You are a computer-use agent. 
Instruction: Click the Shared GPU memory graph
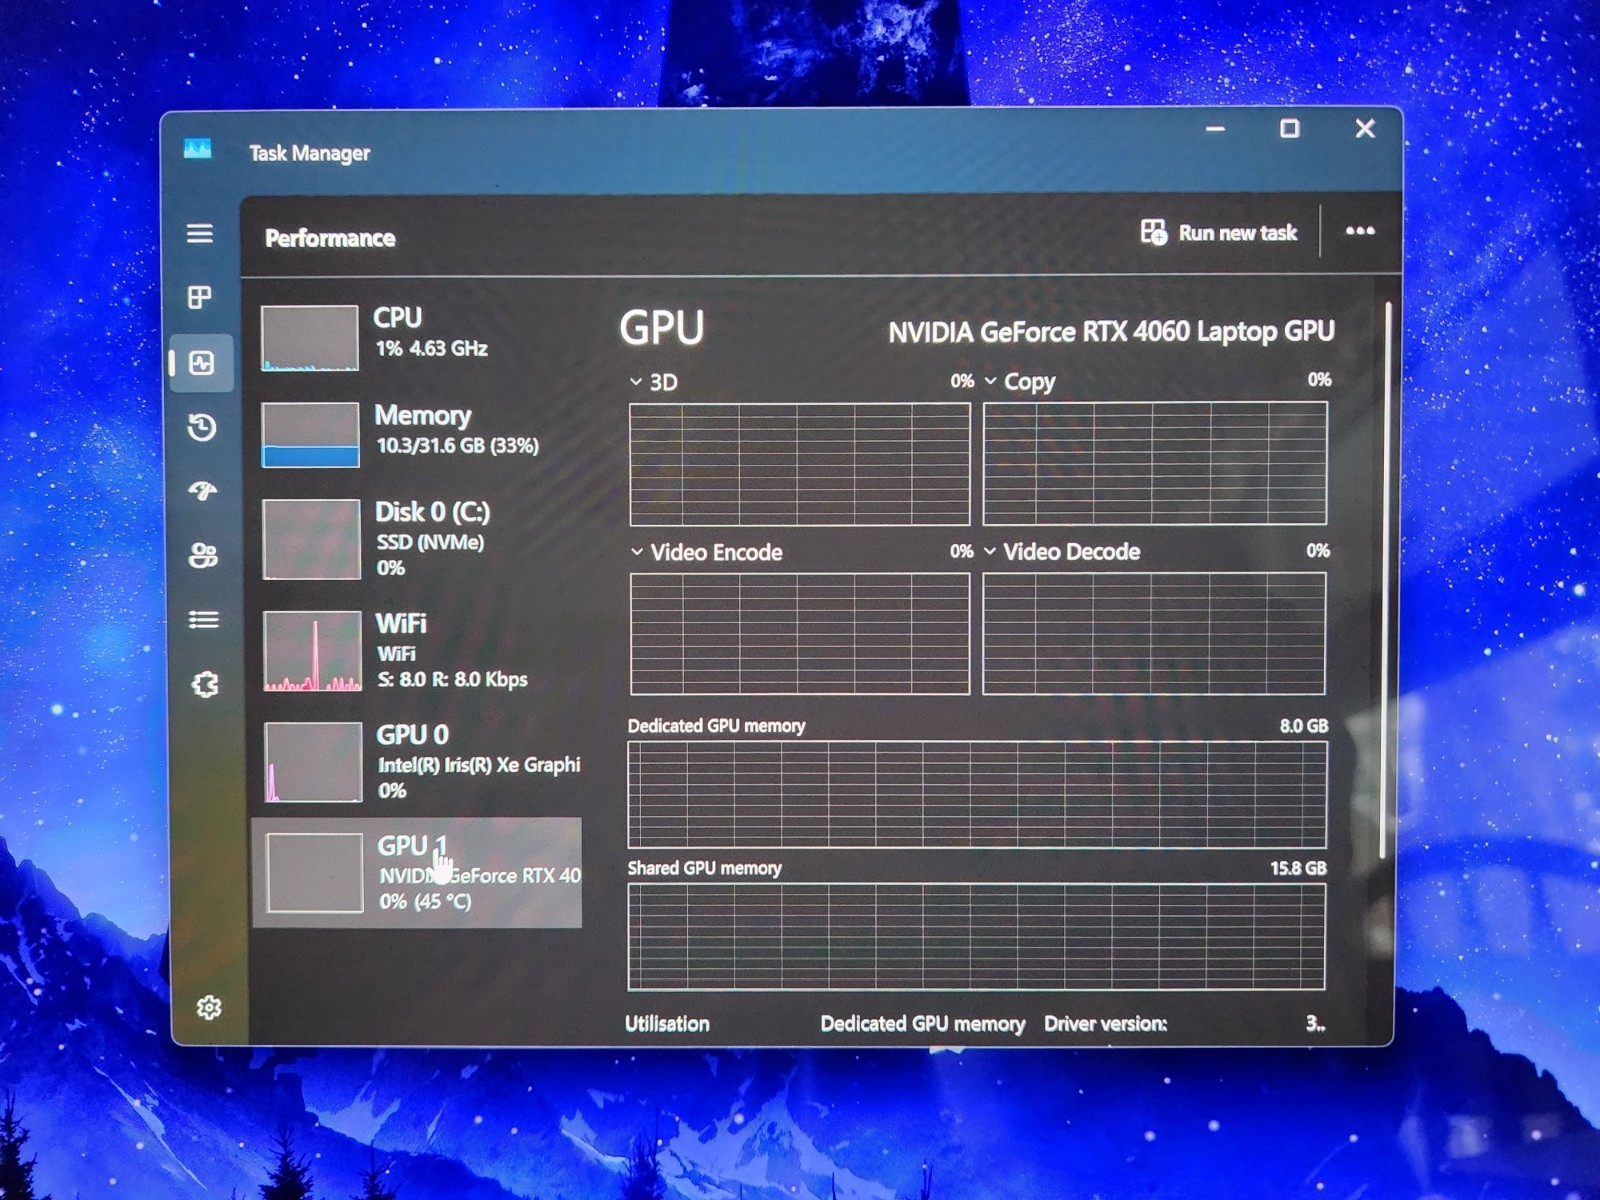click(976, 937)
